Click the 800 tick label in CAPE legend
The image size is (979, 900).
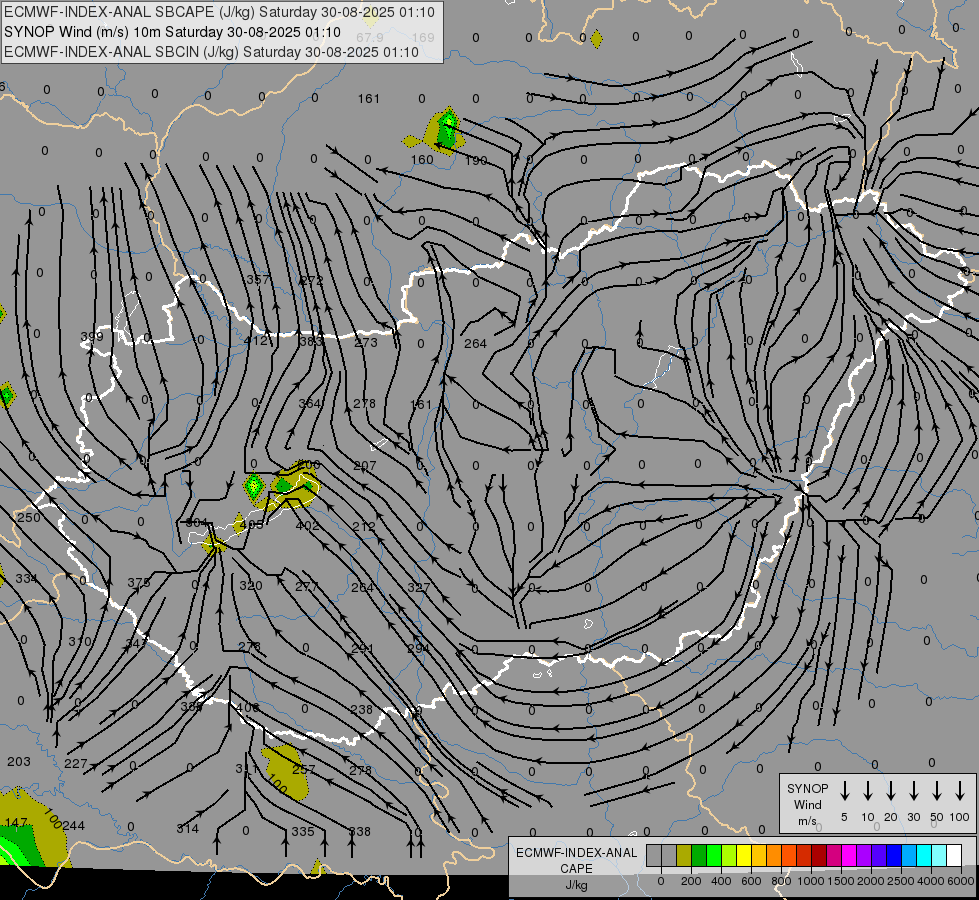pyautogui.click(x=781, y=881)
